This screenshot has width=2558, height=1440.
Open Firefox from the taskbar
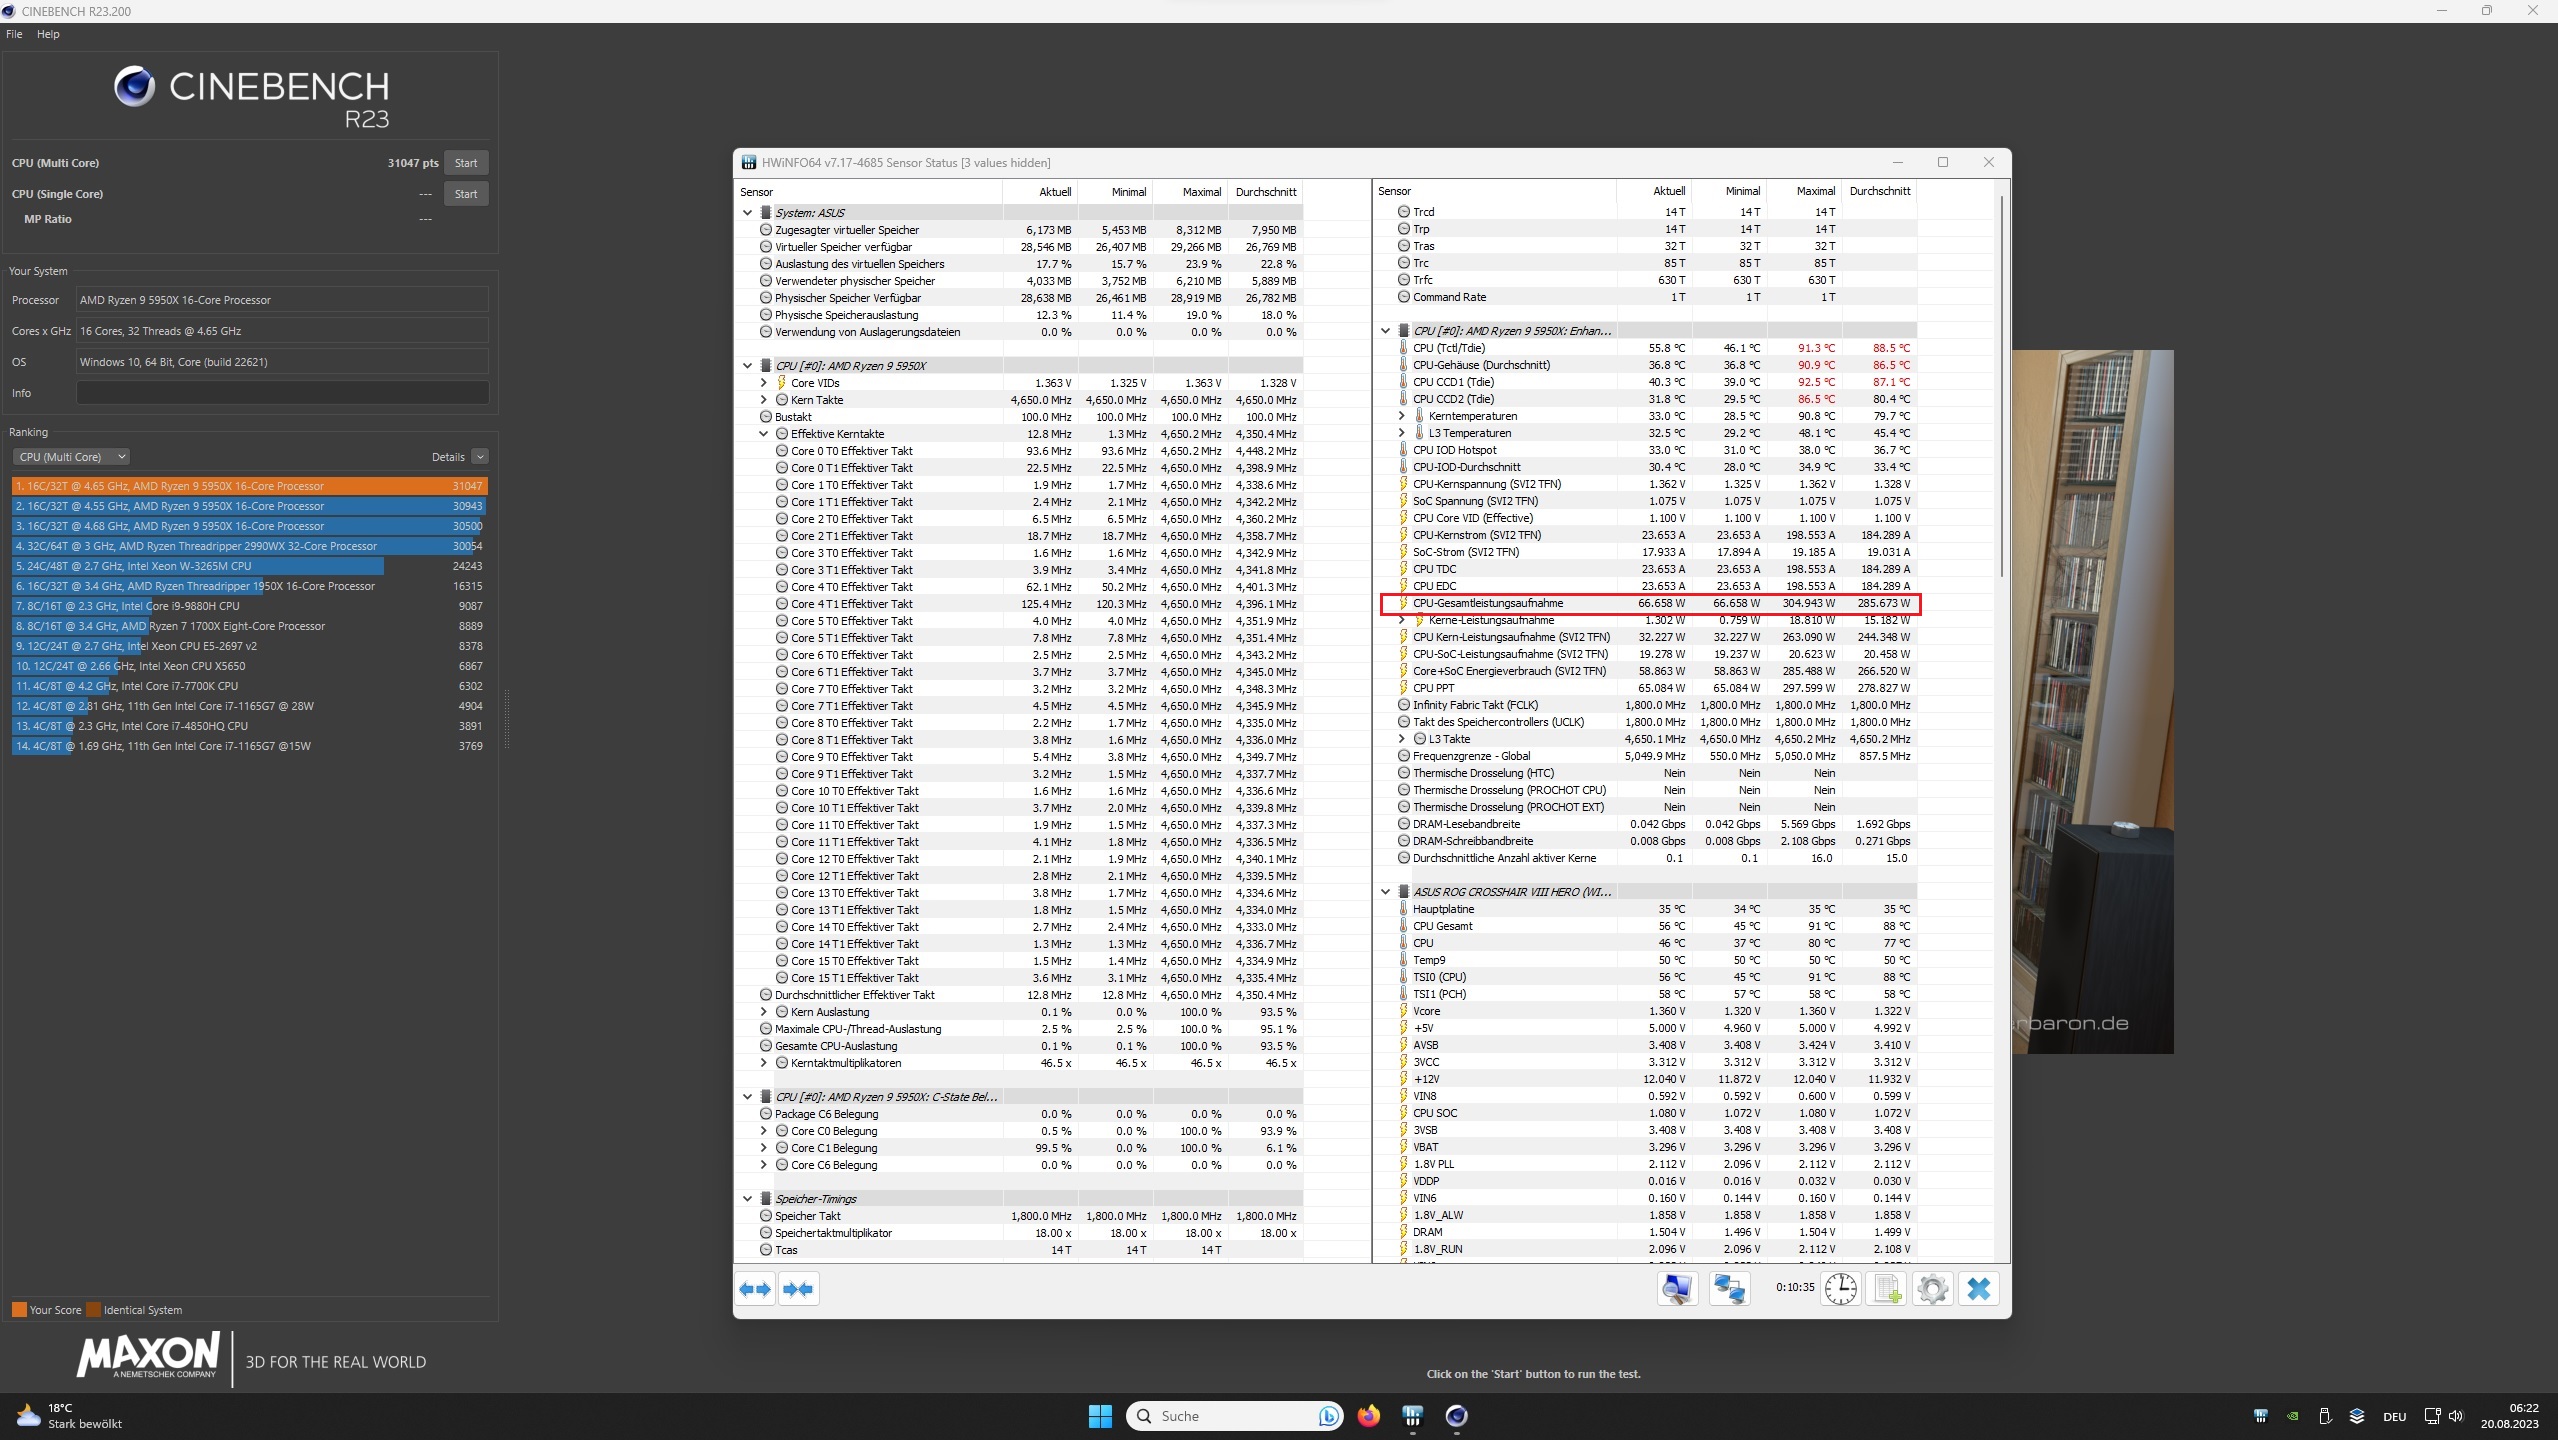click(1368, 1415)
